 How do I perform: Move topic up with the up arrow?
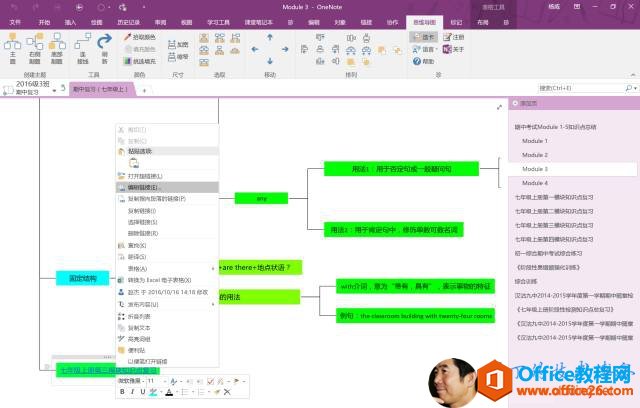pyautogui.click(x=270, y=37)
